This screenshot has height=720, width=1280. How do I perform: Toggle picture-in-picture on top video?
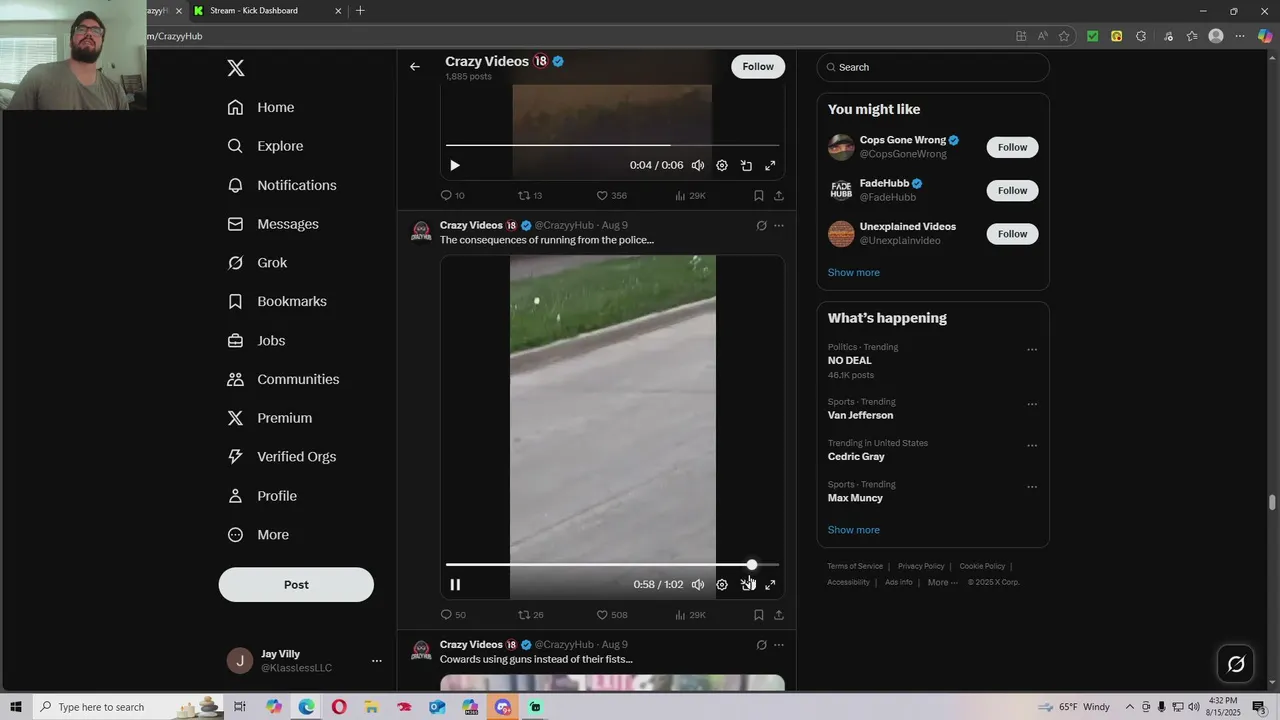point(746,166)
